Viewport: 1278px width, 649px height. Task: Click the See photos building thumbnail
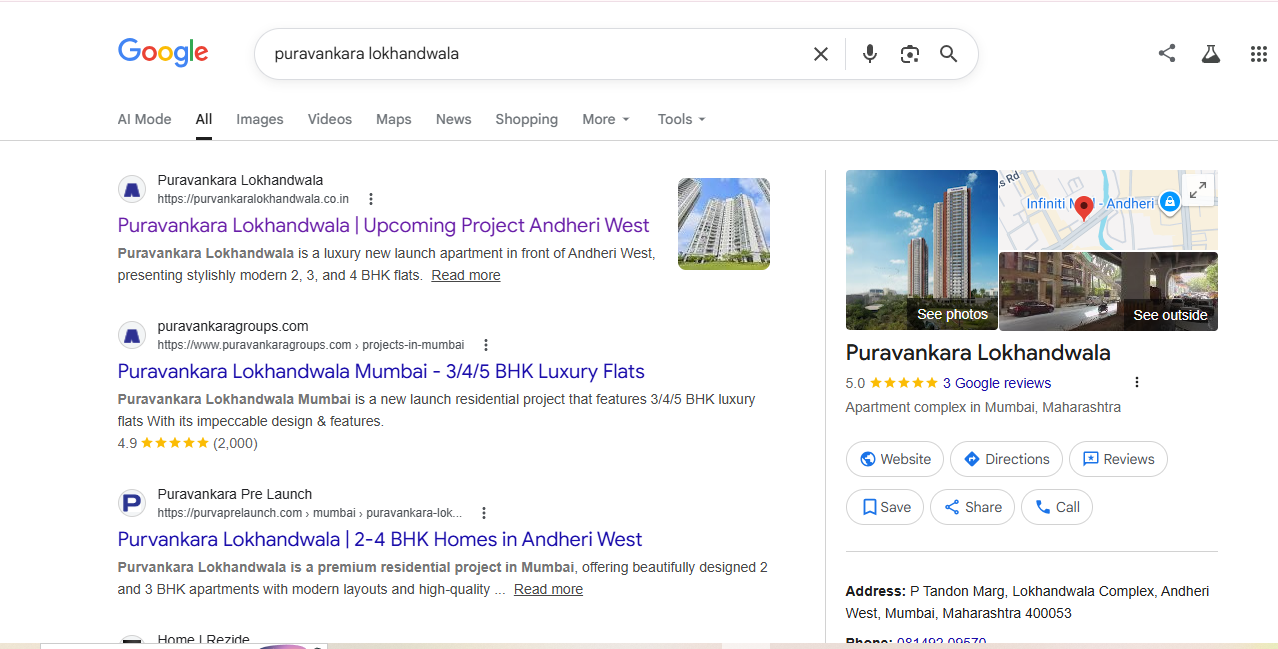(921, 250)
